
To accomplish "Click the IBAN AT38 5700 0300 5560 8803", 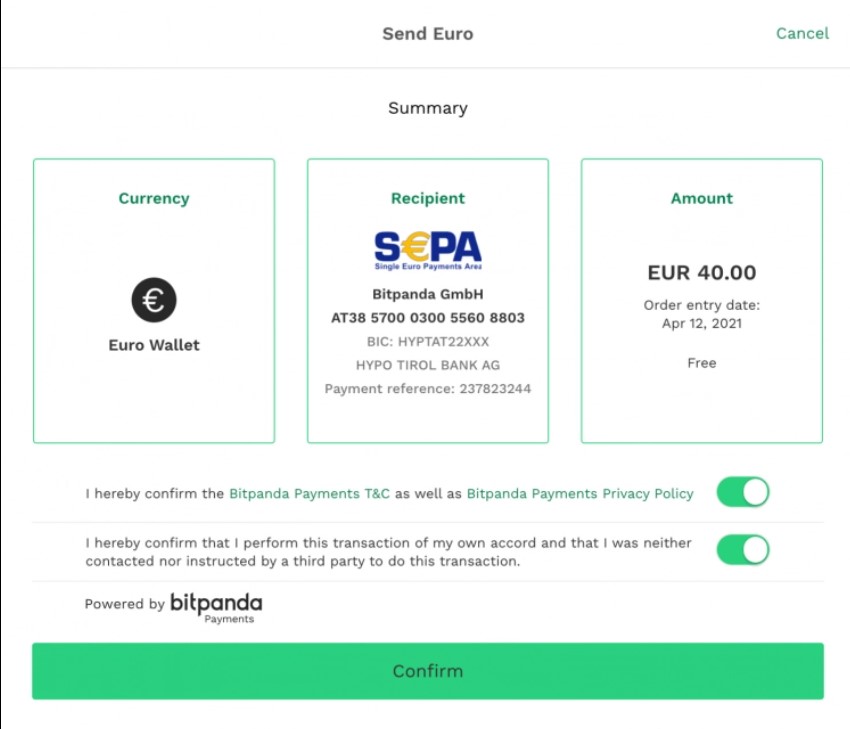I will point(428,318).
